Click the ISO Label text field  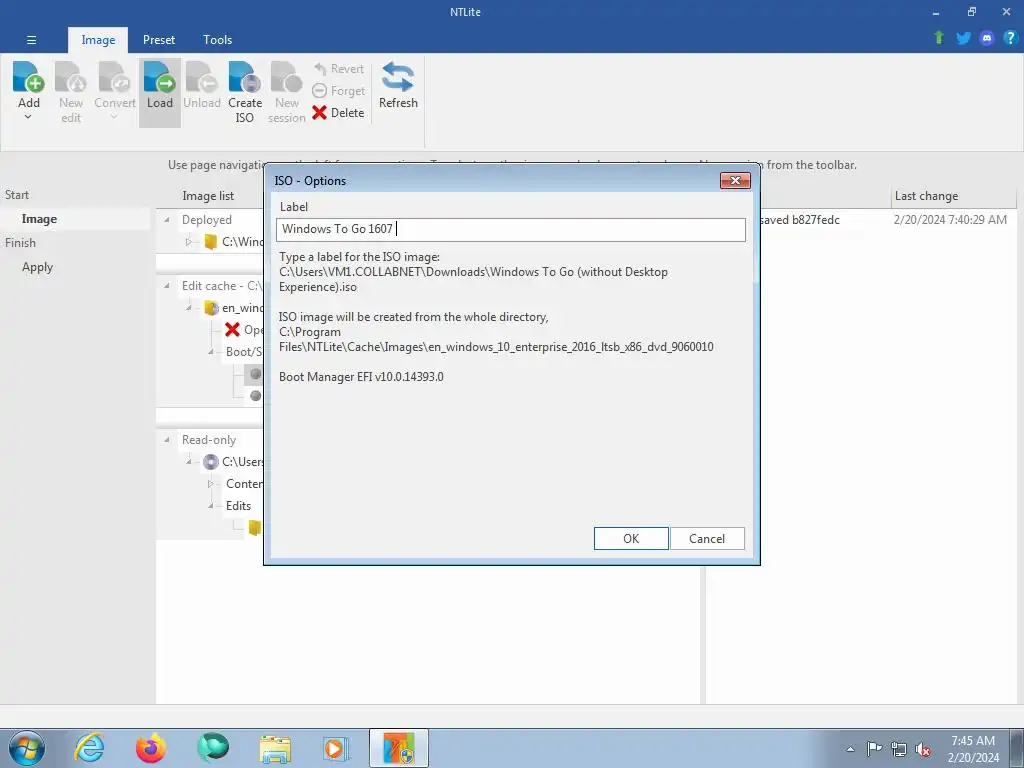point(511,229)
